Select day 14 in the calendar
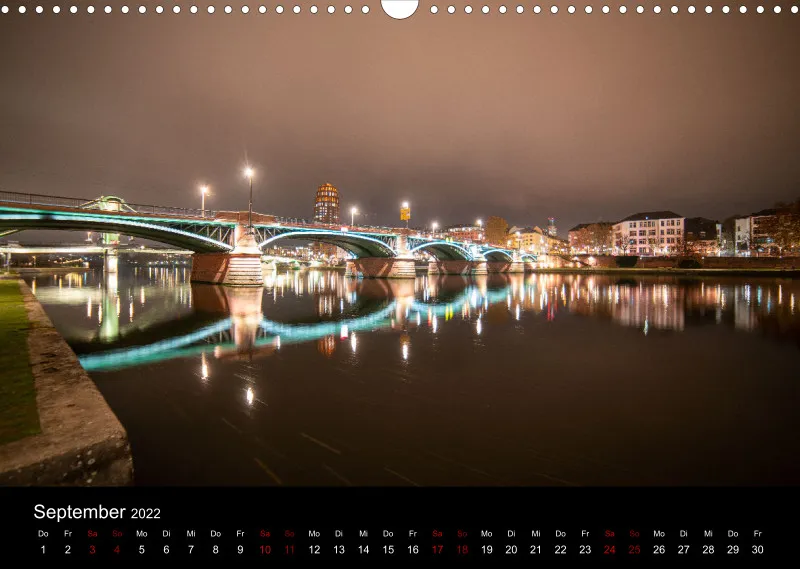The image size is (800, 569). click(x=363, y=550)
